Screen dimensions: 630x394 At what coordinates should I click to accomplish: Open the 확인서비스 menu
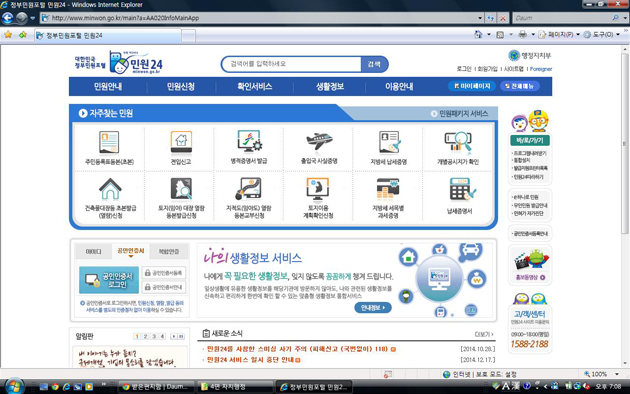[255, 86]
